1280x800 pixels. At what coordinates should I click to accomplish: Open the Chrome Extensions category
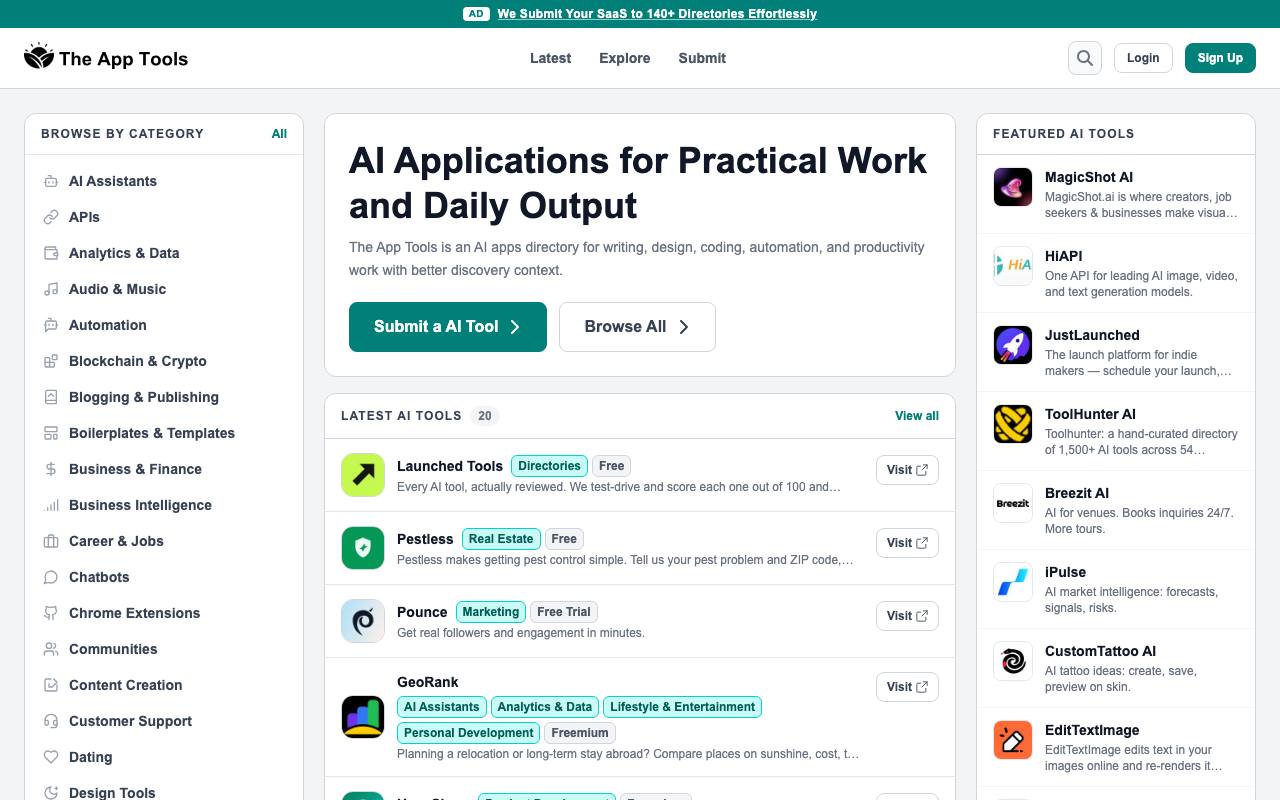click(135, 613)
